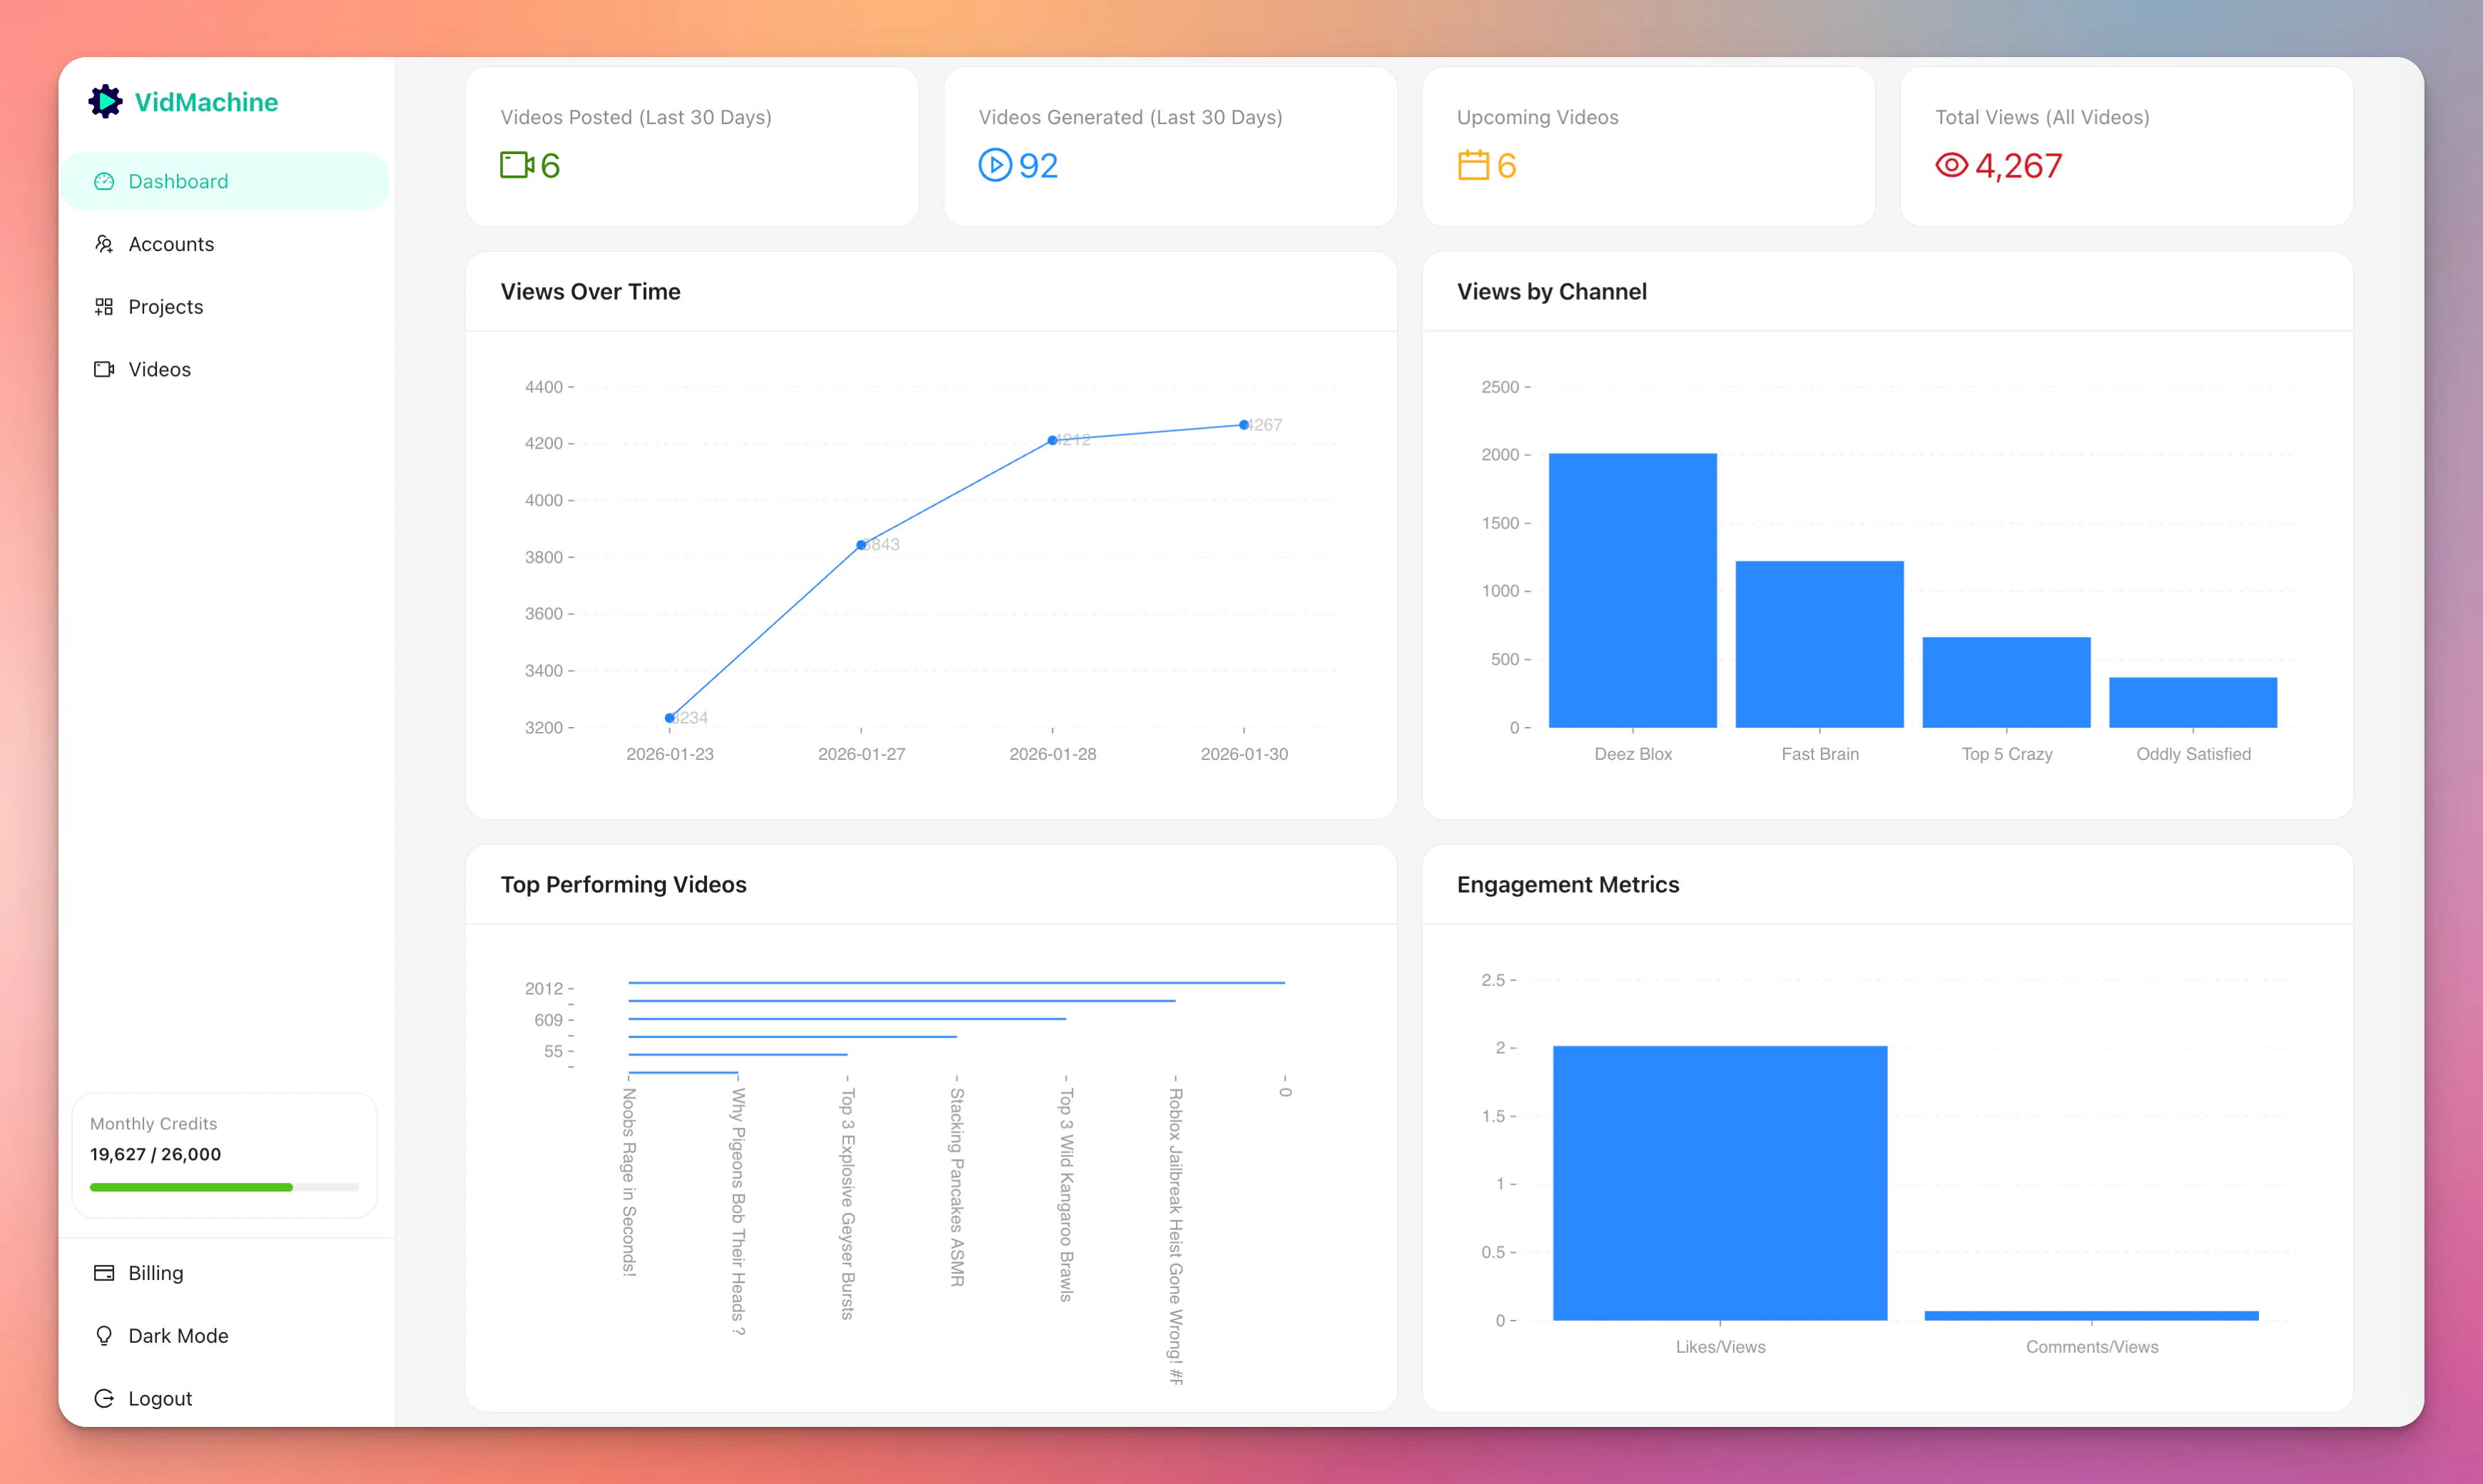Click the Logout label
This screenshot has height=1484, width=2483.
160,1398
